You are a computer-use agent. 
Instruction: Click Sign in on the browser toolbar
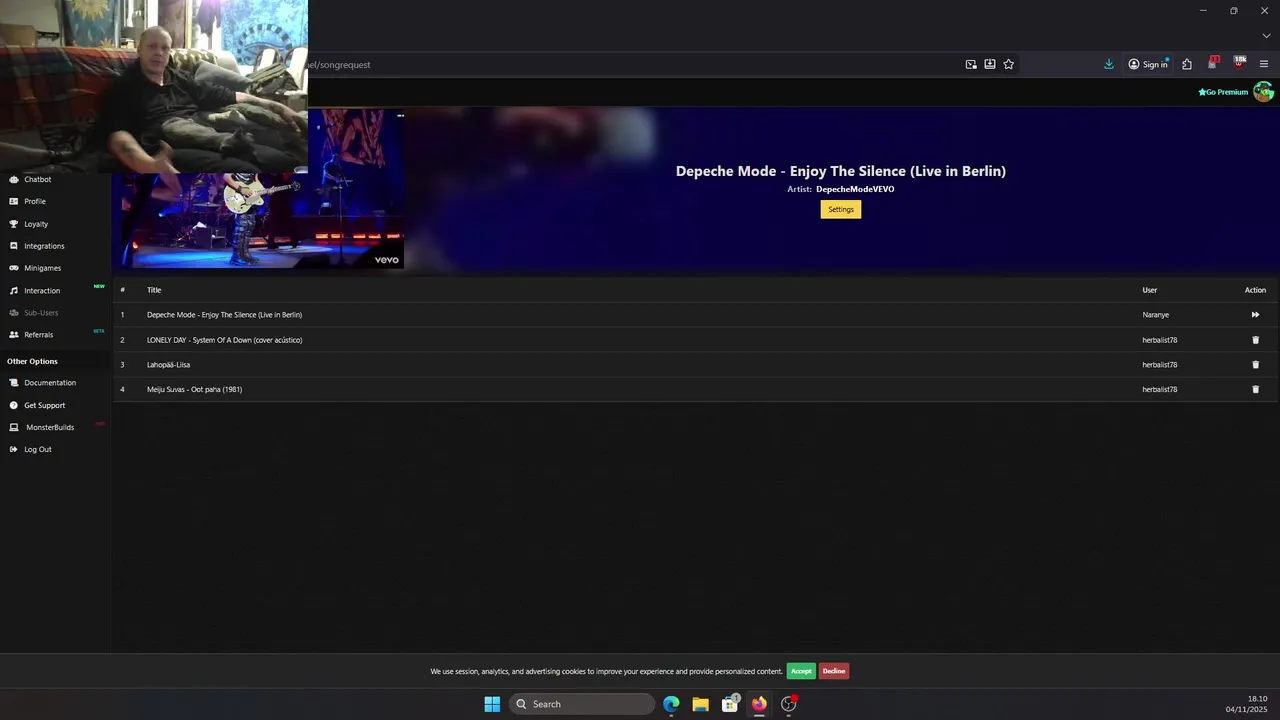[1148, 64]
